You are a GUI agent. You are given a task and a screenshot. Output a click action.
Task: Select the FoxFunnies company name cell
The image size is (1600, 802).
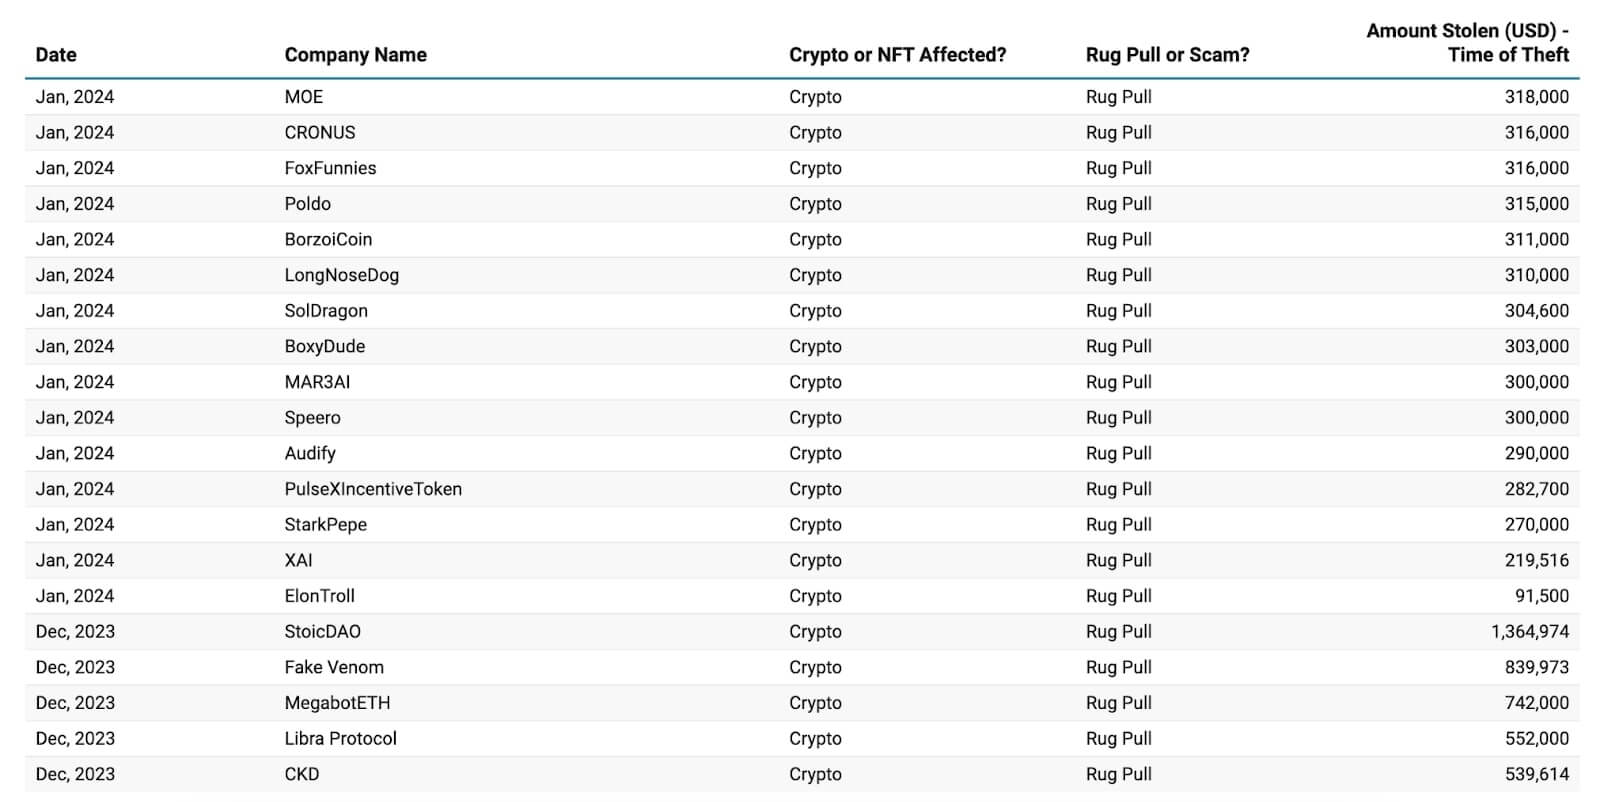(330, 168)
